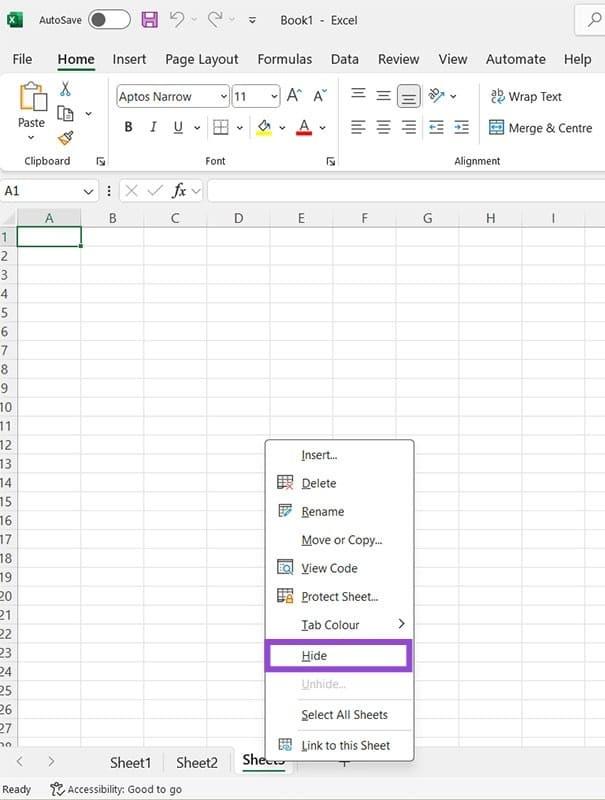Click the Increase Indent icon
Image resolution: width=605 pixels, height=800 pixels.
click(x=461, y=127)
